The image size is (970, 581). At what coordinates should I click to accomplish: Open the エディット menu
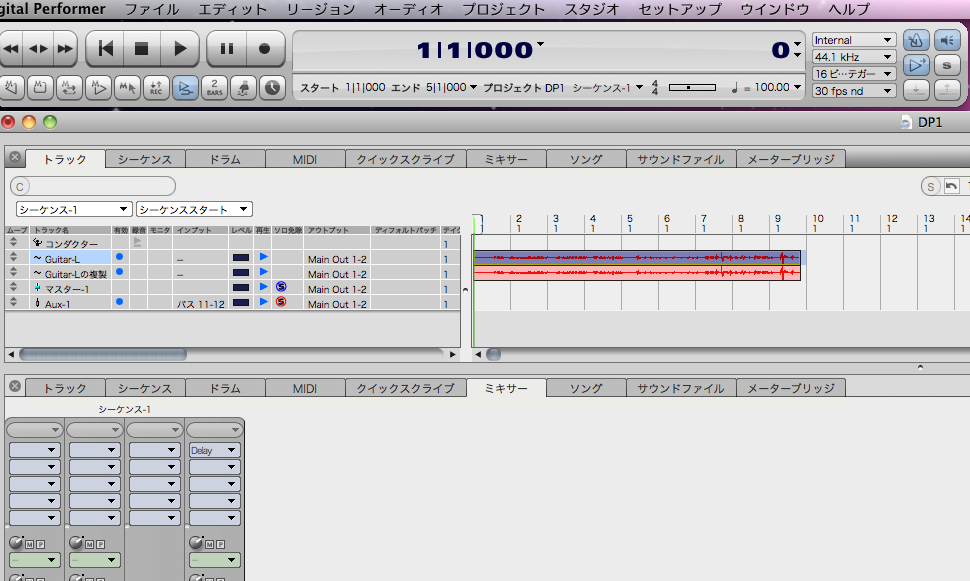click(x=233, y=9)
